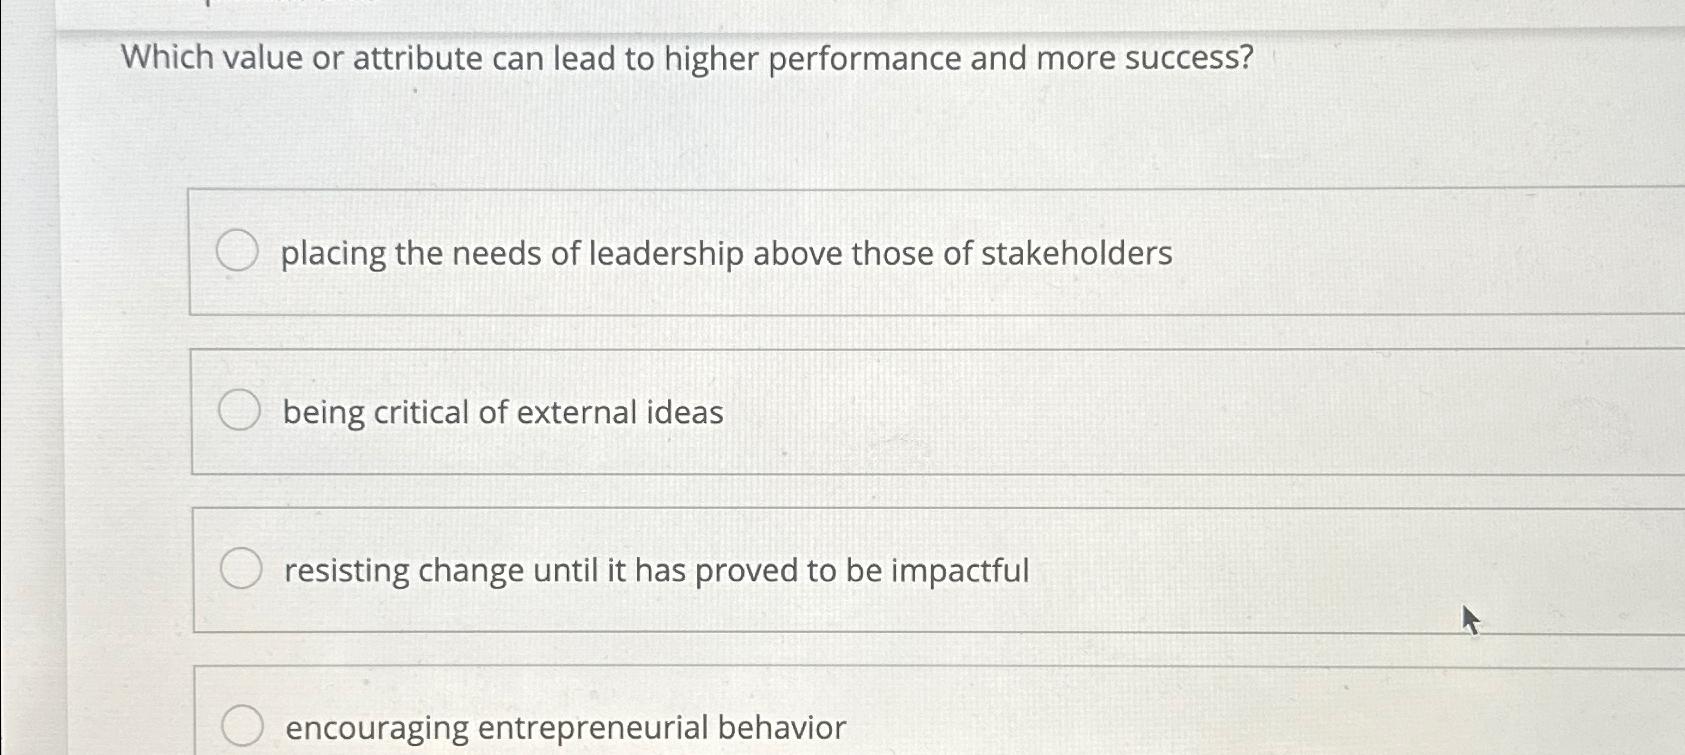The width and height of the screenshot is (1685, 755).
Task: Click the word 'stakeholders' in the first option
Action: pyautogui.click(x=1078, y=254)
